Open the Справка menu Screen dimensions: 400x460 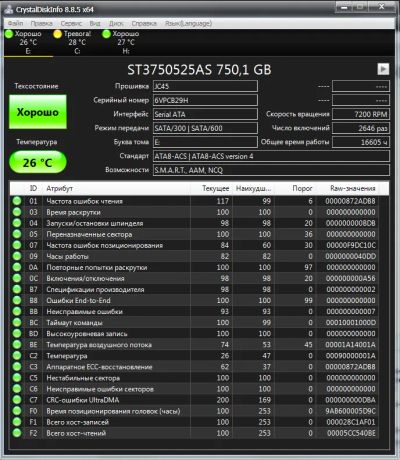pos(144,23)
